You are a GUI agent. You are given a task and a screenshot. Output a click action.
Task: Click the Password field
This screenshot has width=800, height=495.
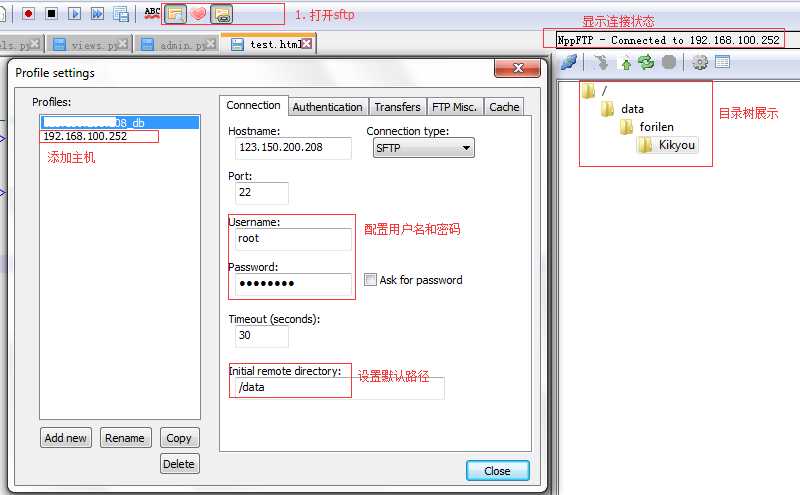click(x=293, y=284)
